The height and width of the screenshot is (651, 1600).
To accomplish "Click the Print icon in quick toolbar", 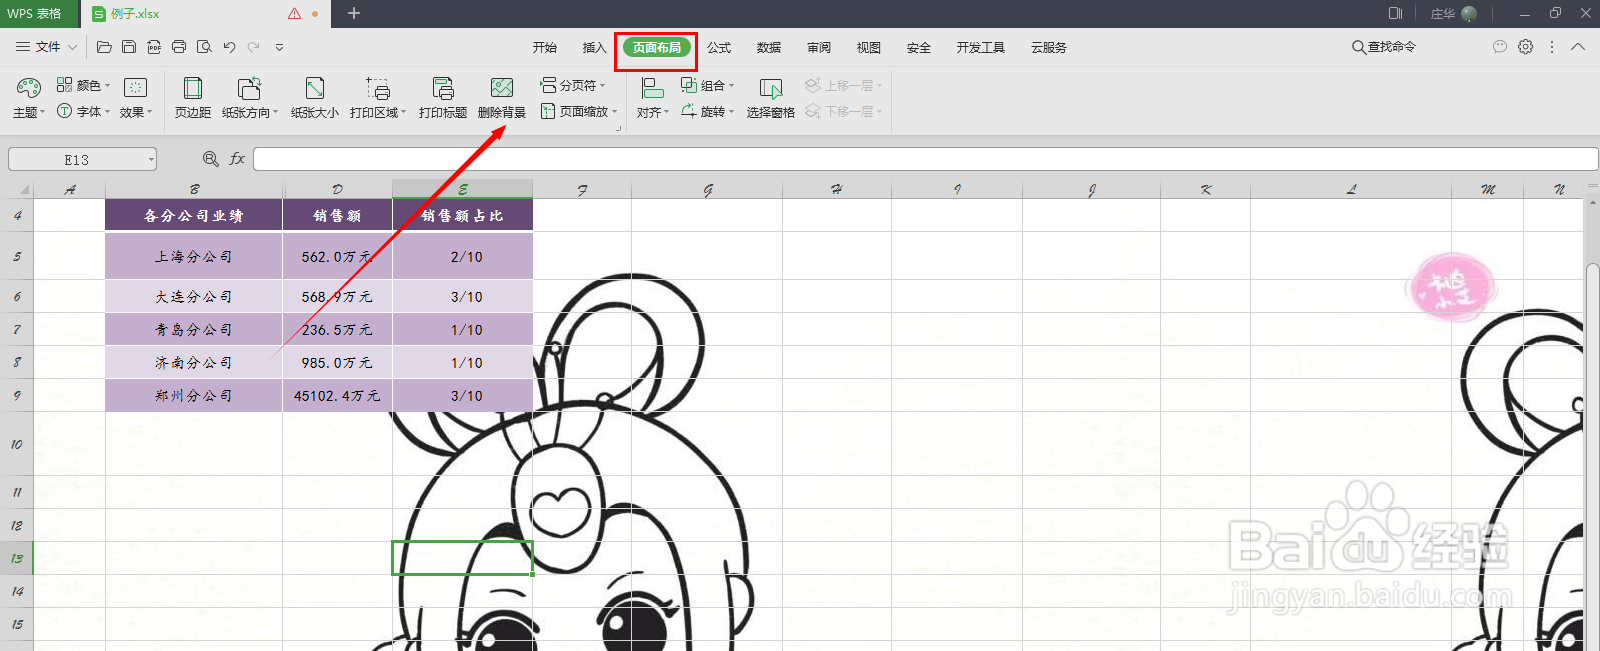I will point(179,47).
